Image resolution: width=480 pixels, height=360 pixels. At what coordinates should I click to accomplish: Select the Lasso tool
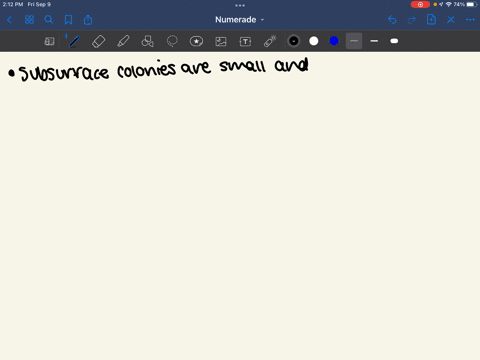coord(172,41)
